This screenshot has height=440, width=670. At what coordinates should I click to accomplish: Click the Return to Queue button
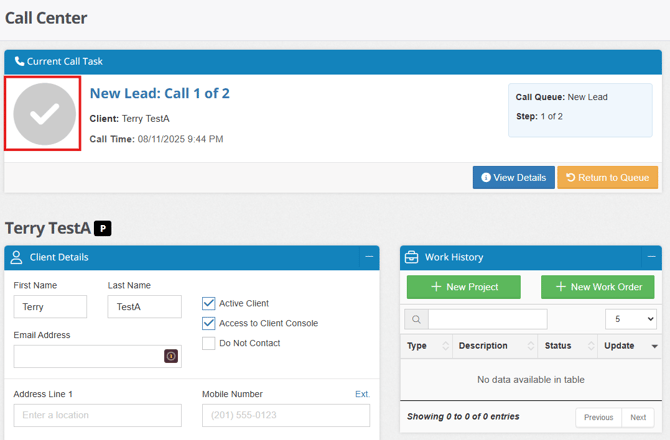click(x=608, y=177)
